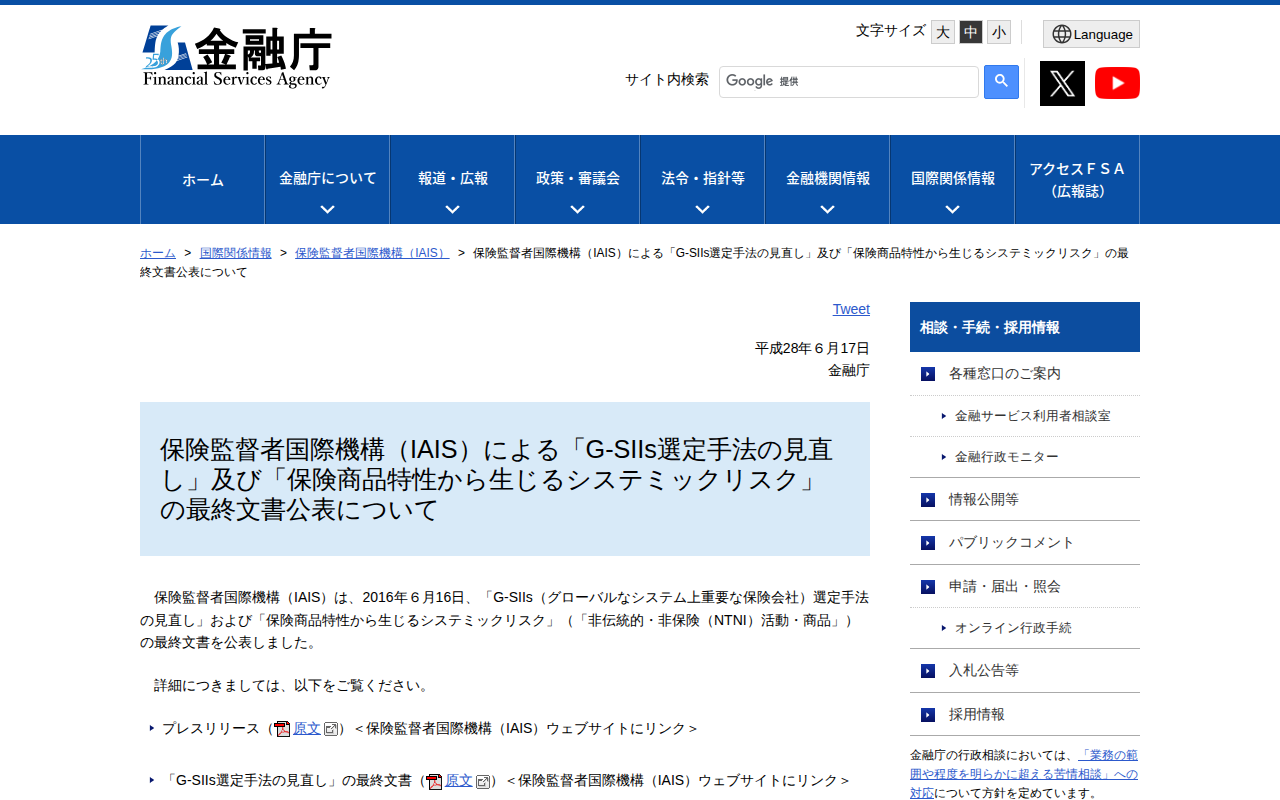Open the YouTube channel icon

coord(1117,83)
